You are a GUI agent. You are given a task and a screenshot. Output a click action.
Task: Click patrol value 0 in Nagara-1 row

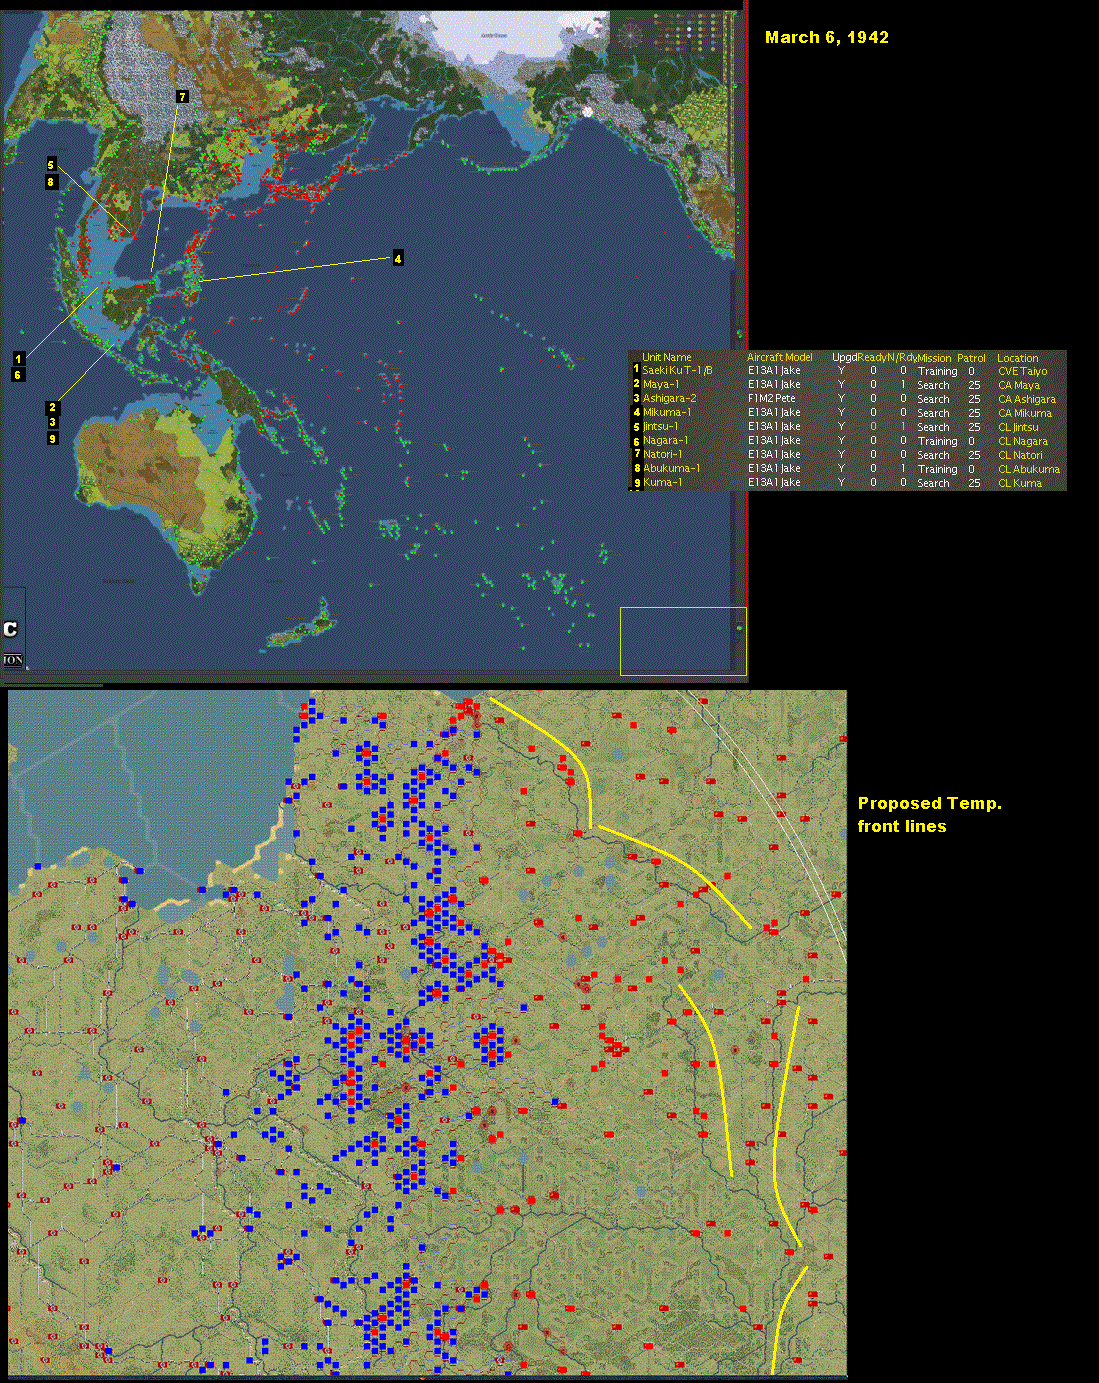coord(971,441)
